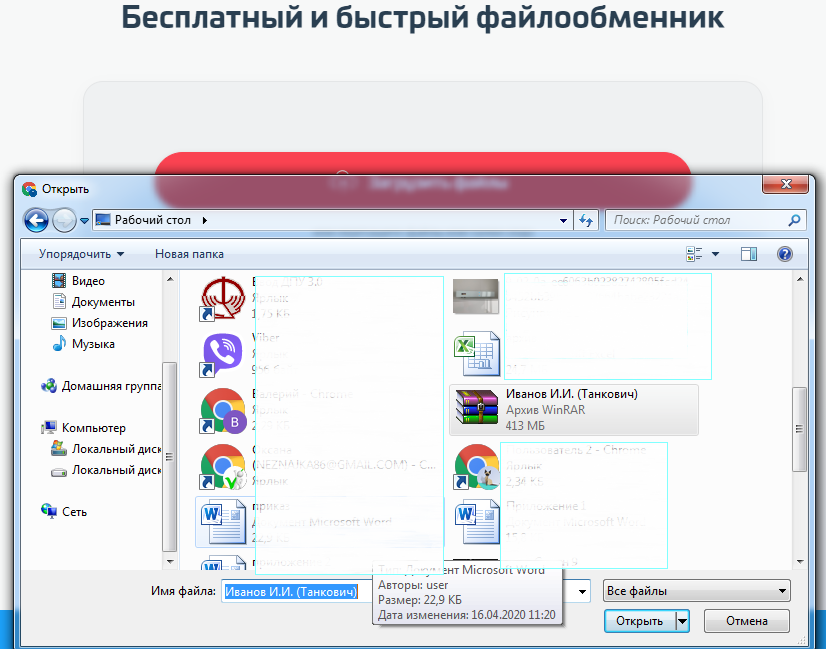Click the red upload button on webpage
This screenshot has width=826, height=649.
423,181
